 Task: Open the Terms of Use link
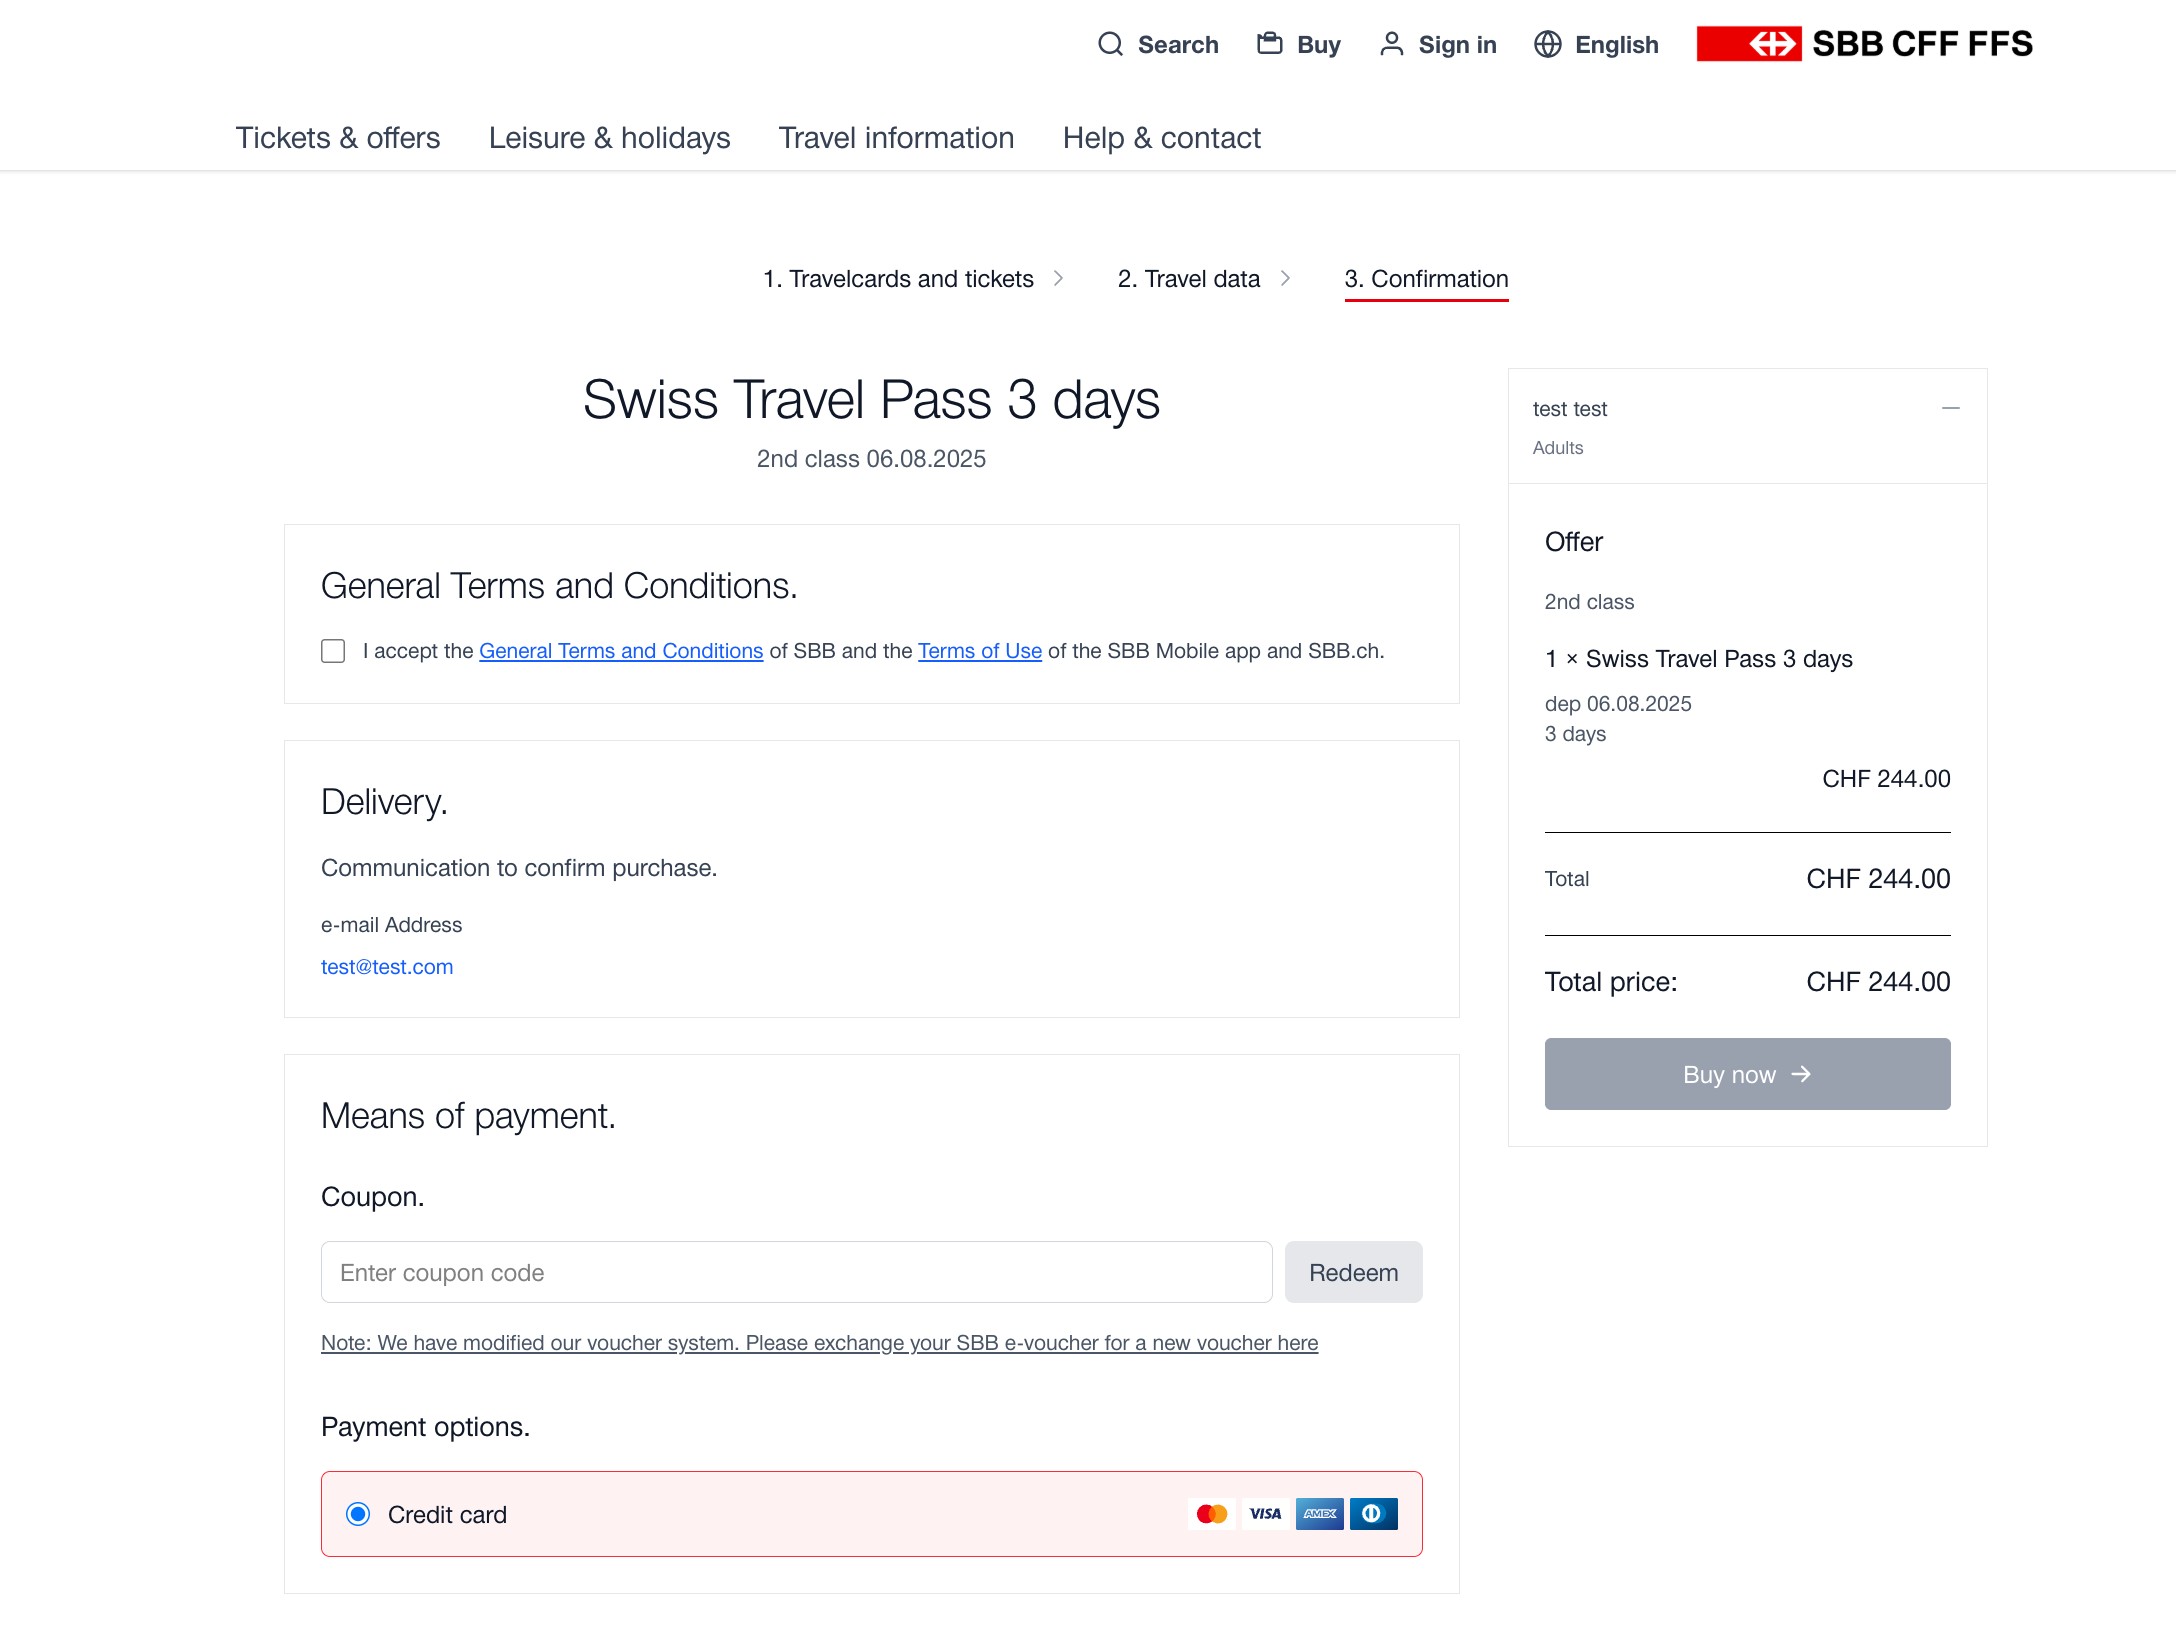point(980,651)
